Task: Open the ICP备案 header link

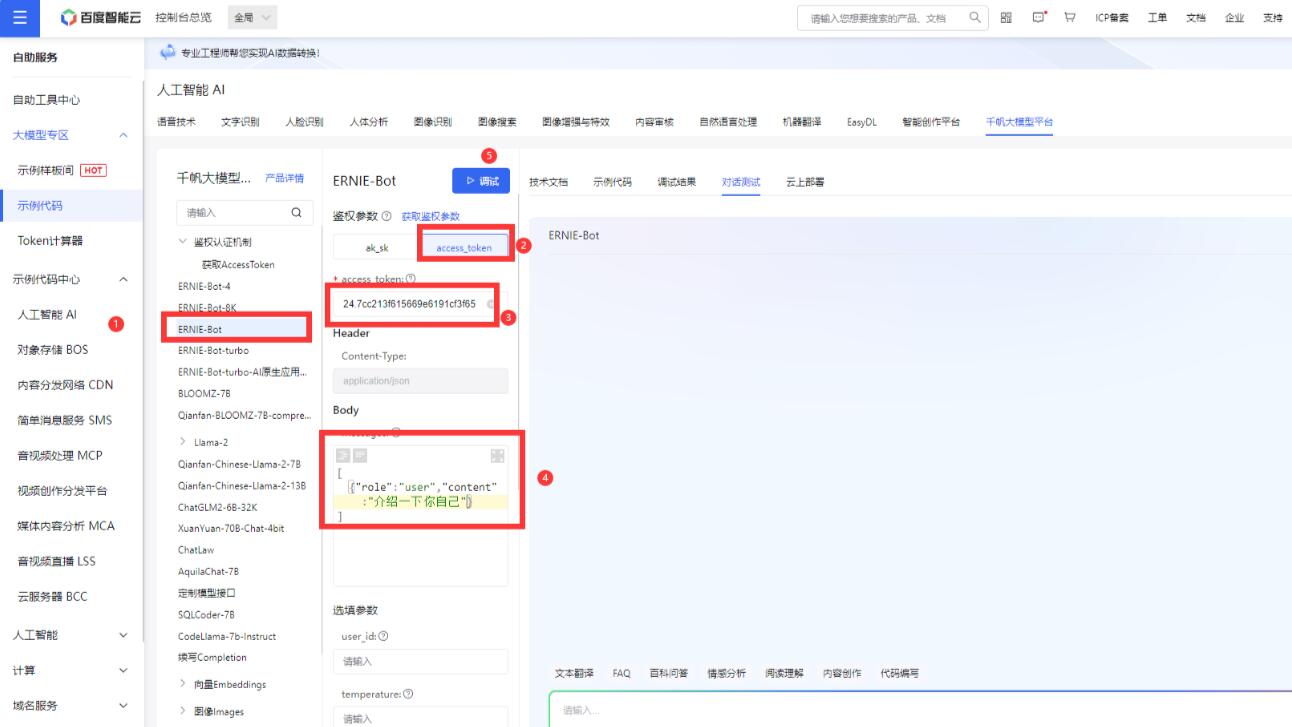Action: coord(1112,18)
